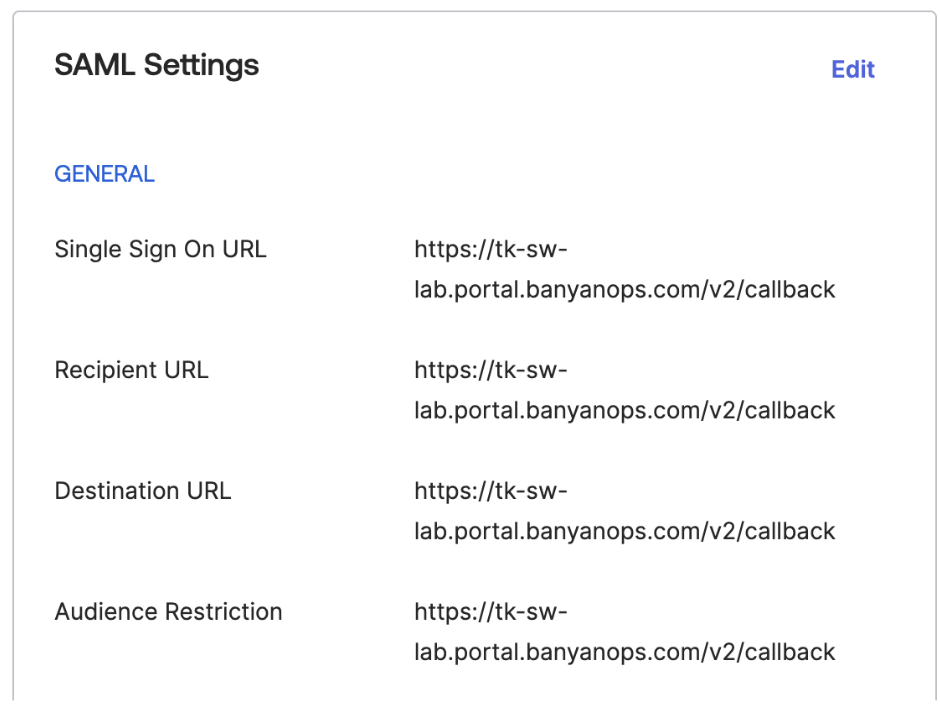The width and height of the screenshot is (940, 714).
Task: Click the Audience Restriction value's banyanops.com line
Action: [624, 652]
